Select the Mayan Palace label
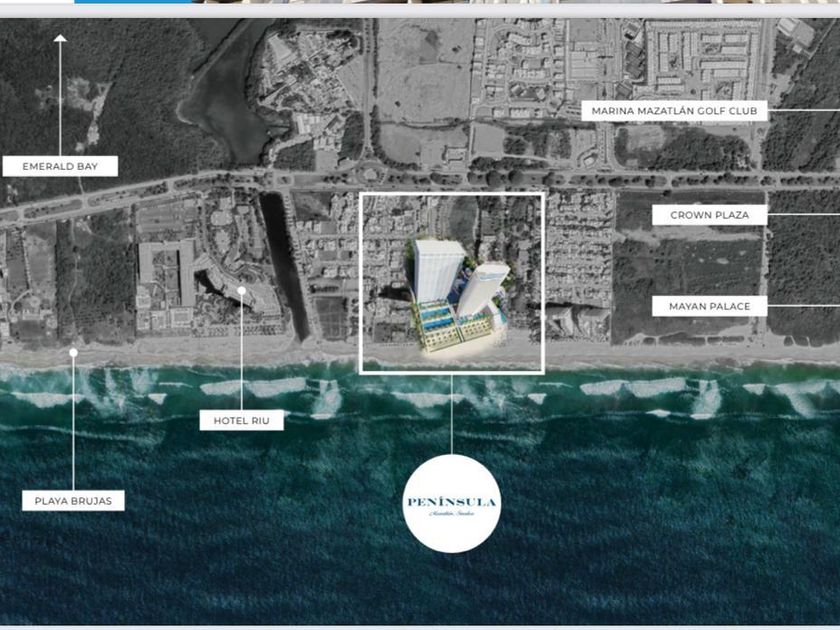 [x=709, y=306]
